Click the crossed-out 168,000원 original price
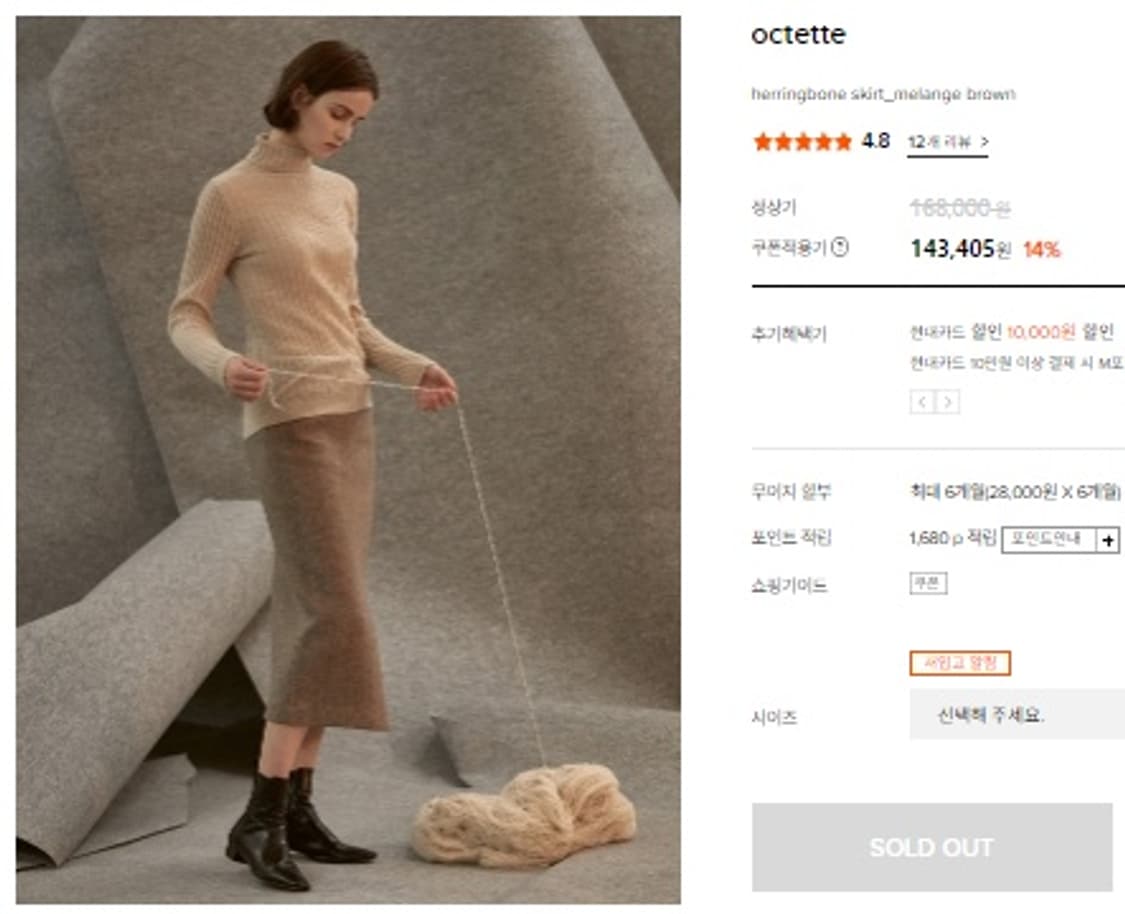The image size is (1125, 914). (959, 207)
